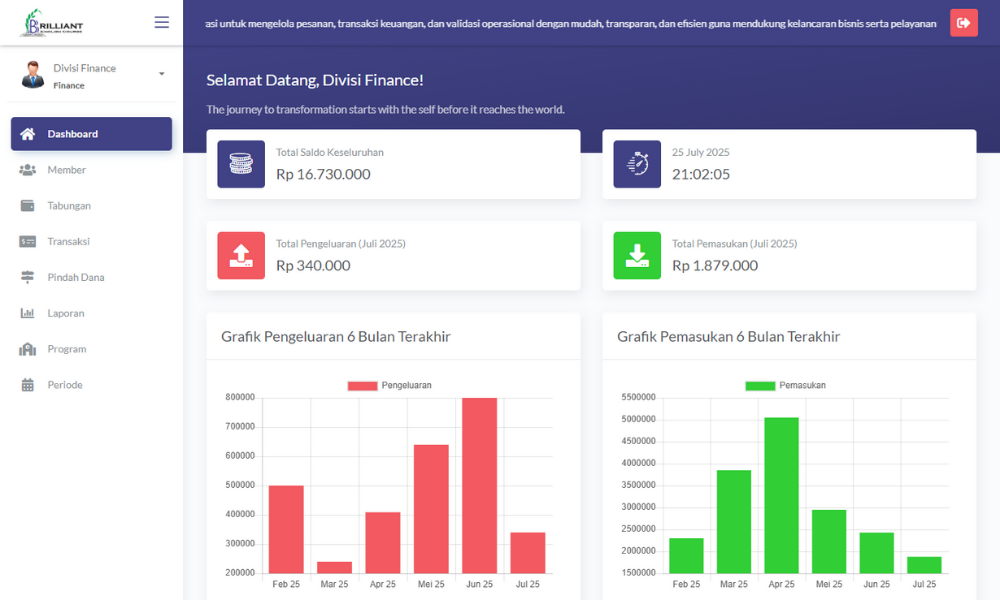This screenshot has height=600, width=1000.
Task: Toggle the hamburger sidebar menu
Action: pyautogui.click(x=161, y=22)
